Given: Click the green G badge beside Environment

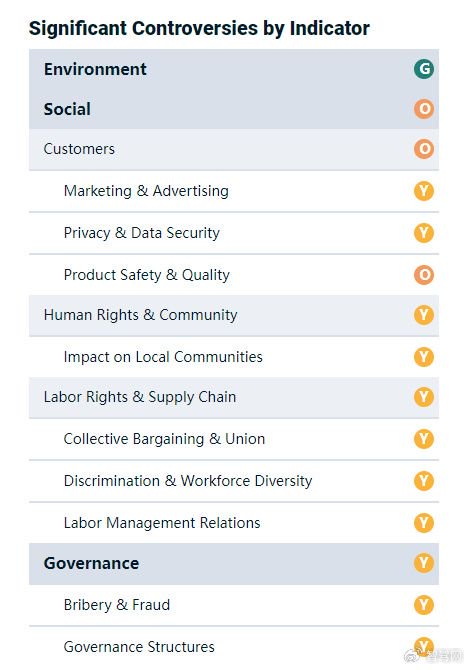Looking at the screenshot, I should pyautogui.click(x=424, y=69).
